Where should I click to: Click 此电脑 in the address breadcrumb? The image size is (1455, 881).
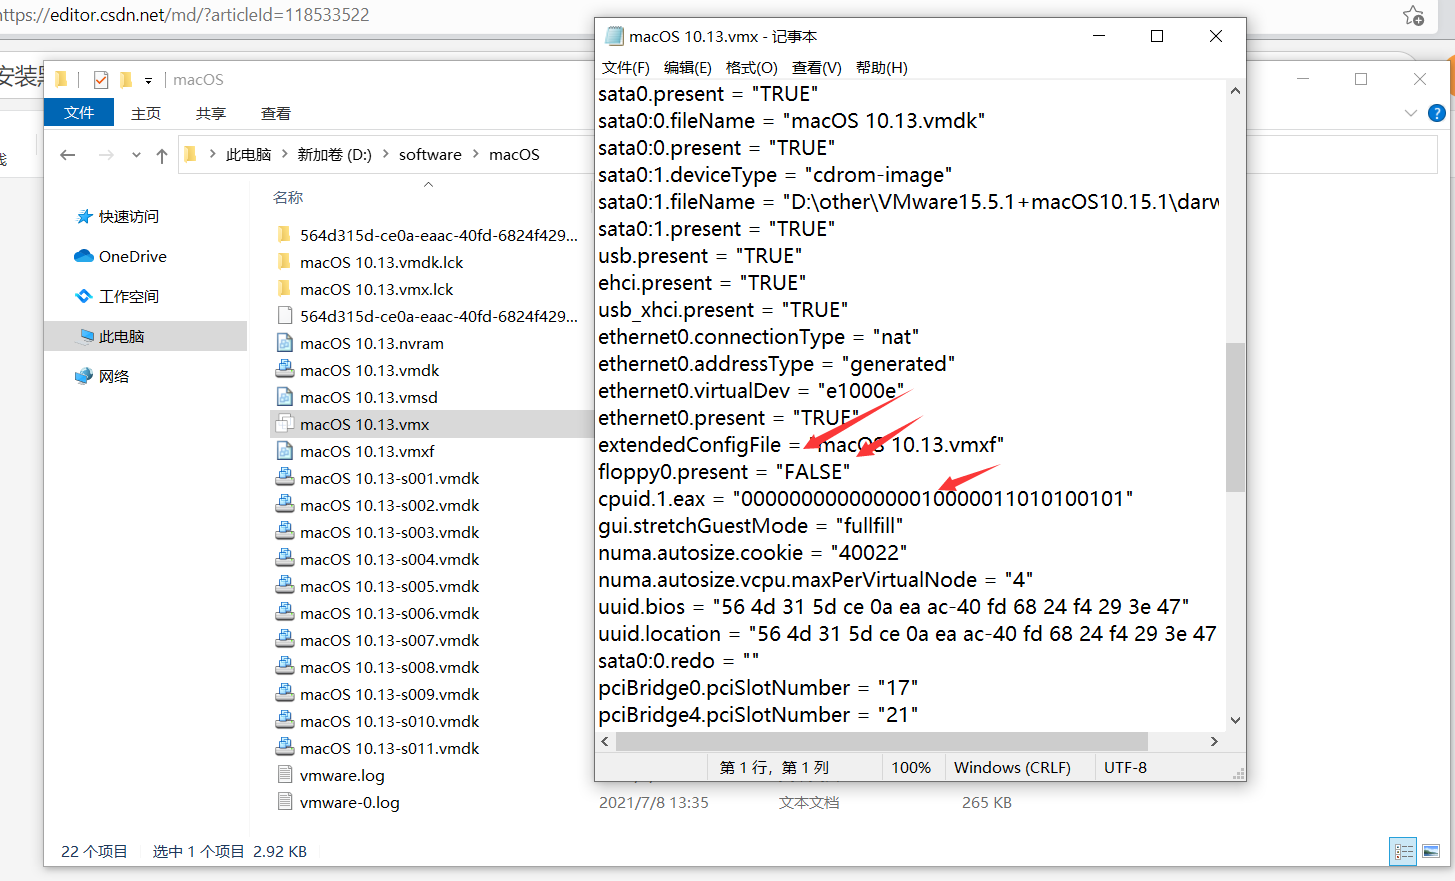click(248, 155)
